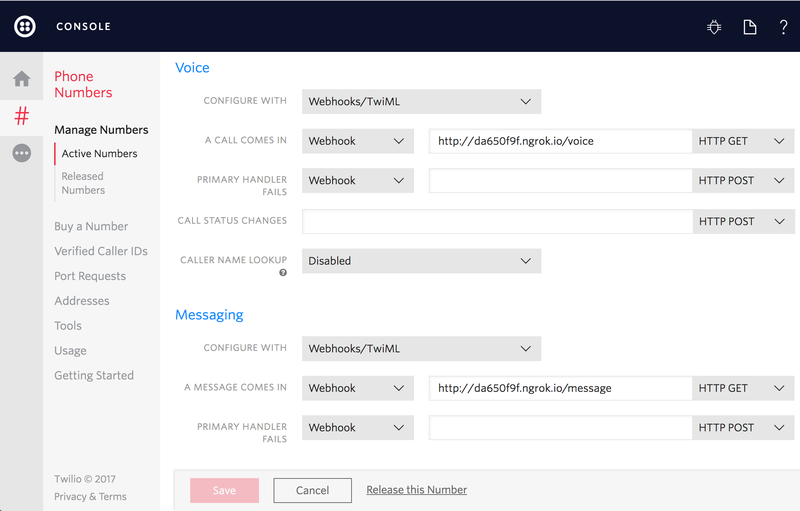Open Addresses menu item
This screenshot has height=511, width=800.
[x=82, y=301]
